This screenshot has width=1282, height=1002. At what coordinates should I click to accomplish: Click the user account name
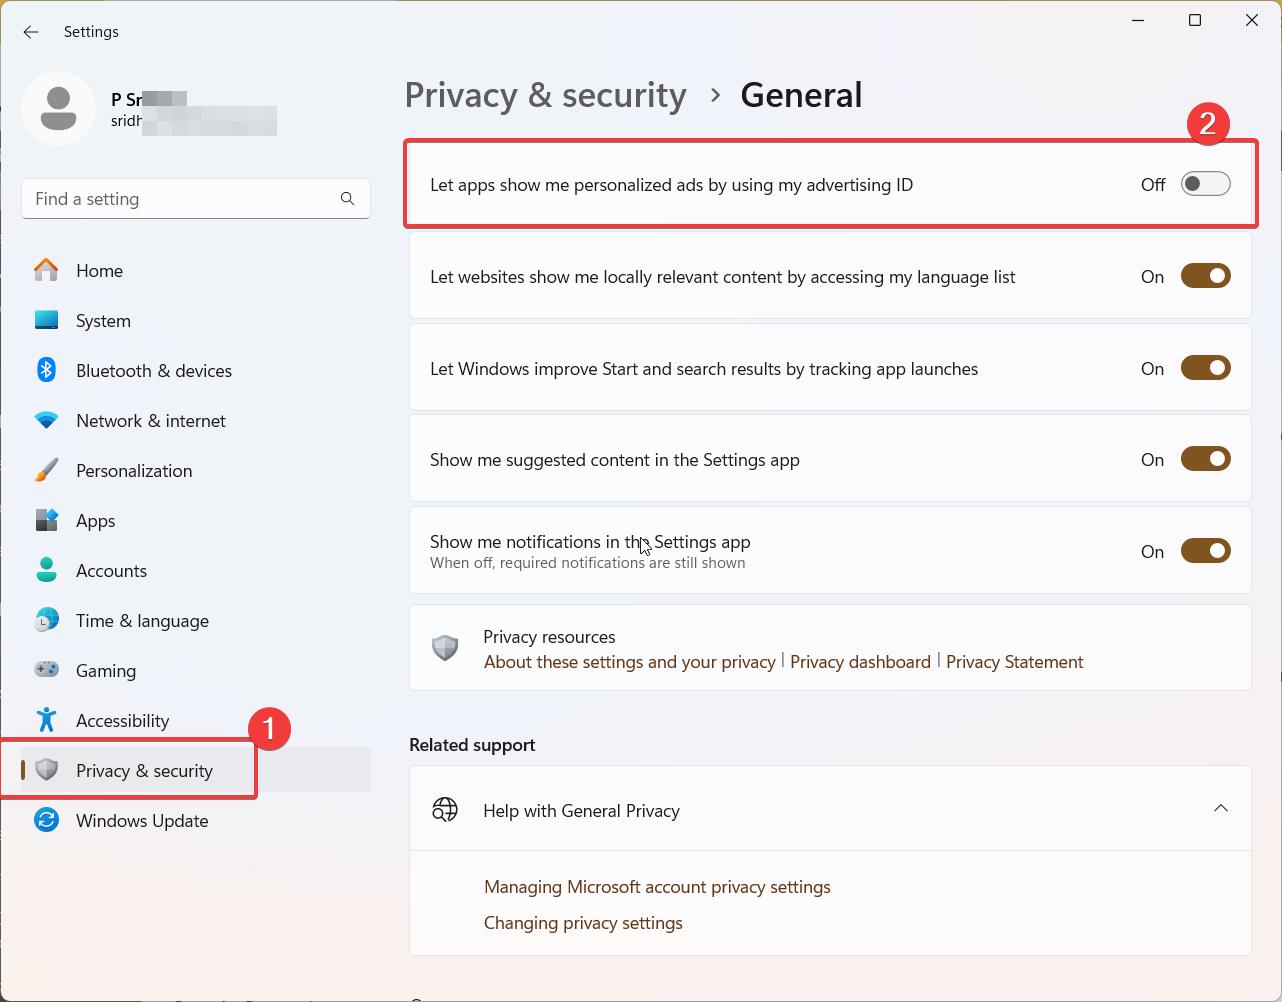(148, 99)
